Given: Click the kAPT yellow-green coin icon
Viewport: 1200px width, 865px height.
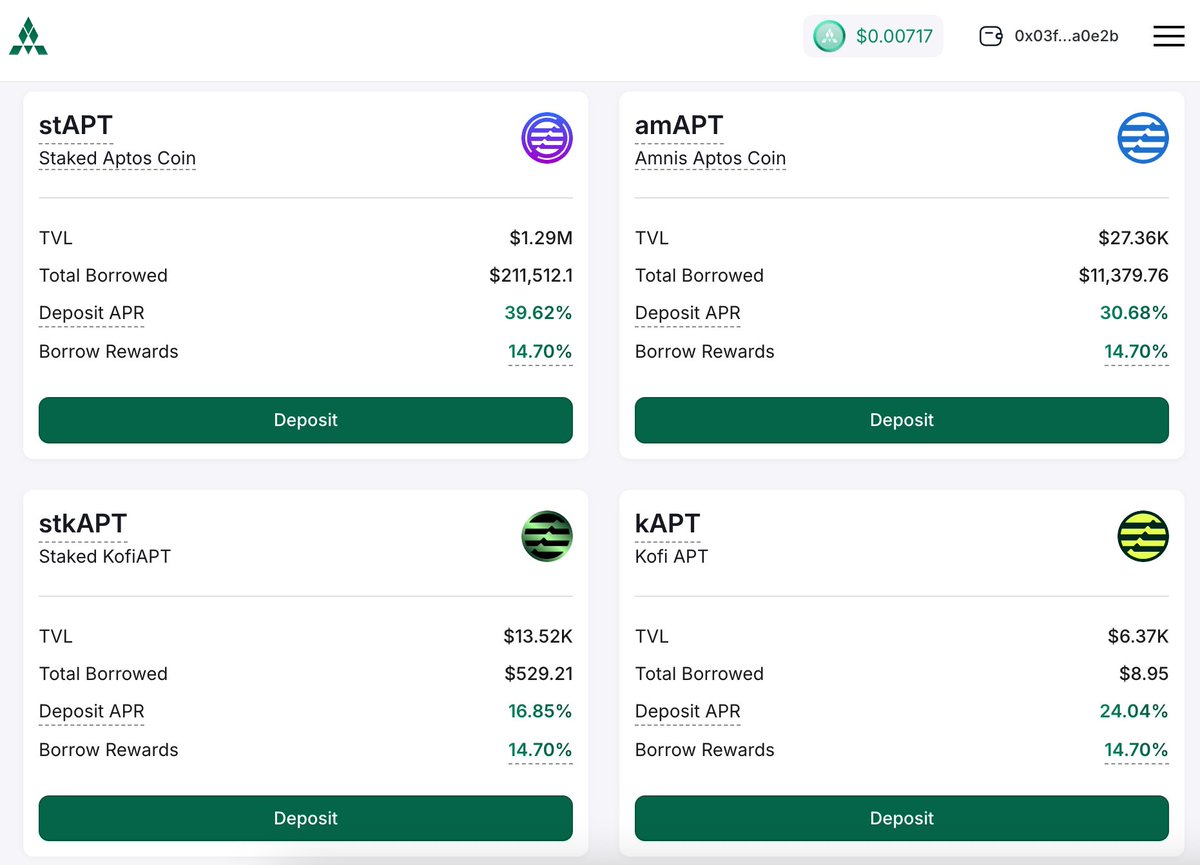Looking at the screenshot, I should pos(1143,536).
